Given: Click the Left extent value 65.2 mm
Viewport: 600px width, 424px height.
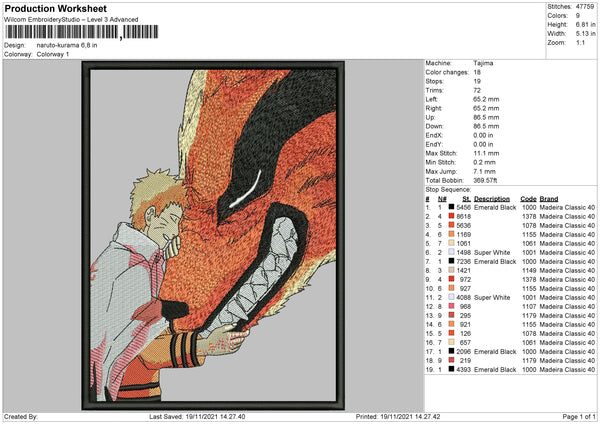Looking at the screenshot, I should (x=486, y=99).
